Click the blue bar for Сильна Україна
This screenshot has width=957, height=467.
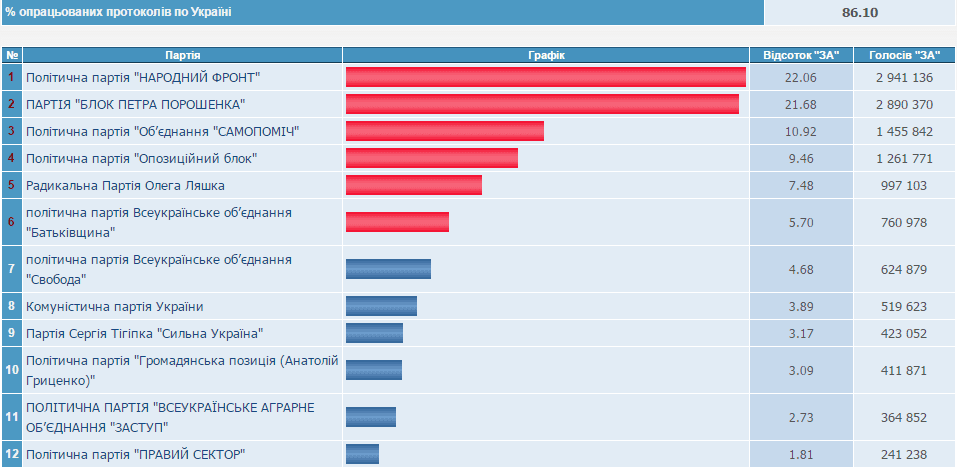(374, 333)
